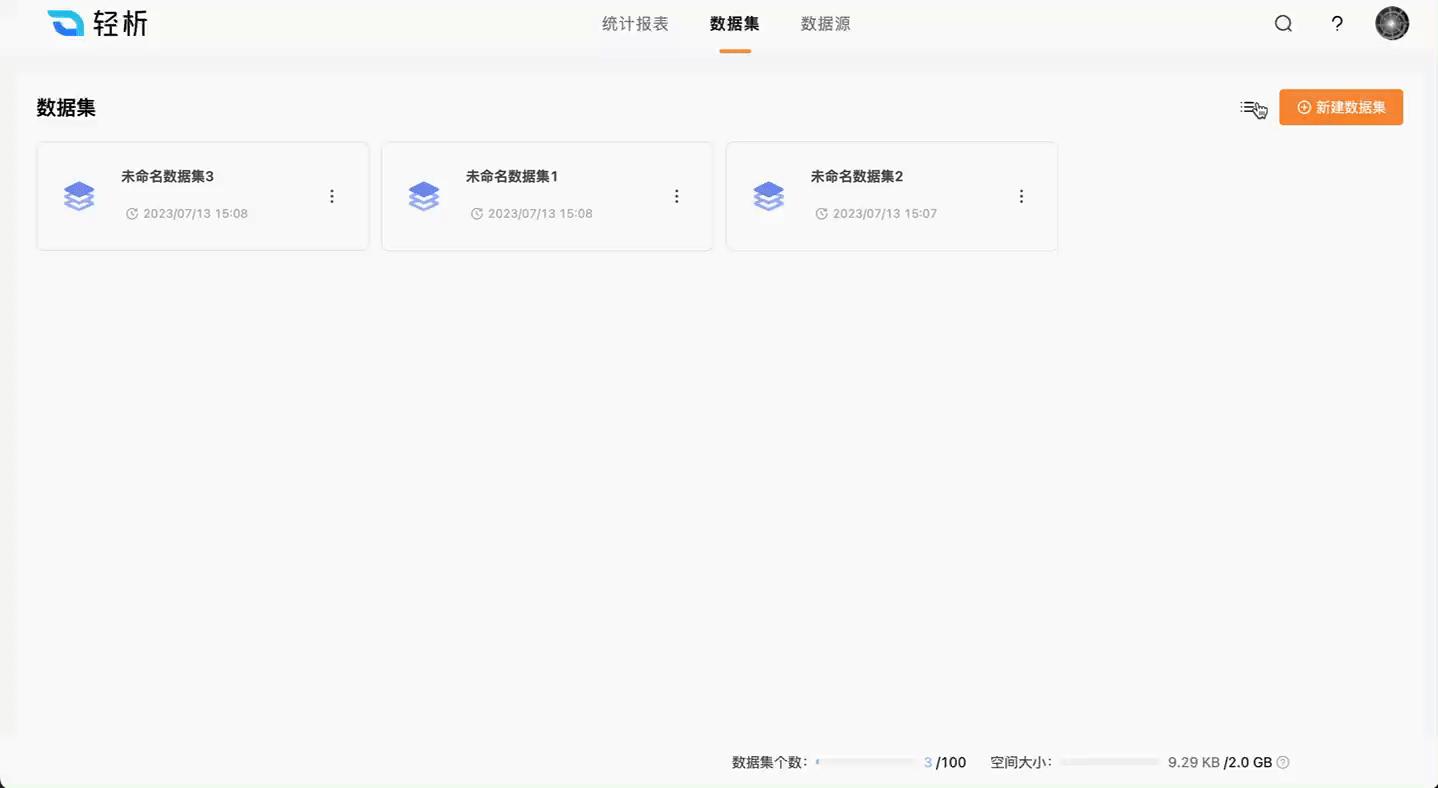Open the 未命名数据集1 dataset title

tap(511, 177)
